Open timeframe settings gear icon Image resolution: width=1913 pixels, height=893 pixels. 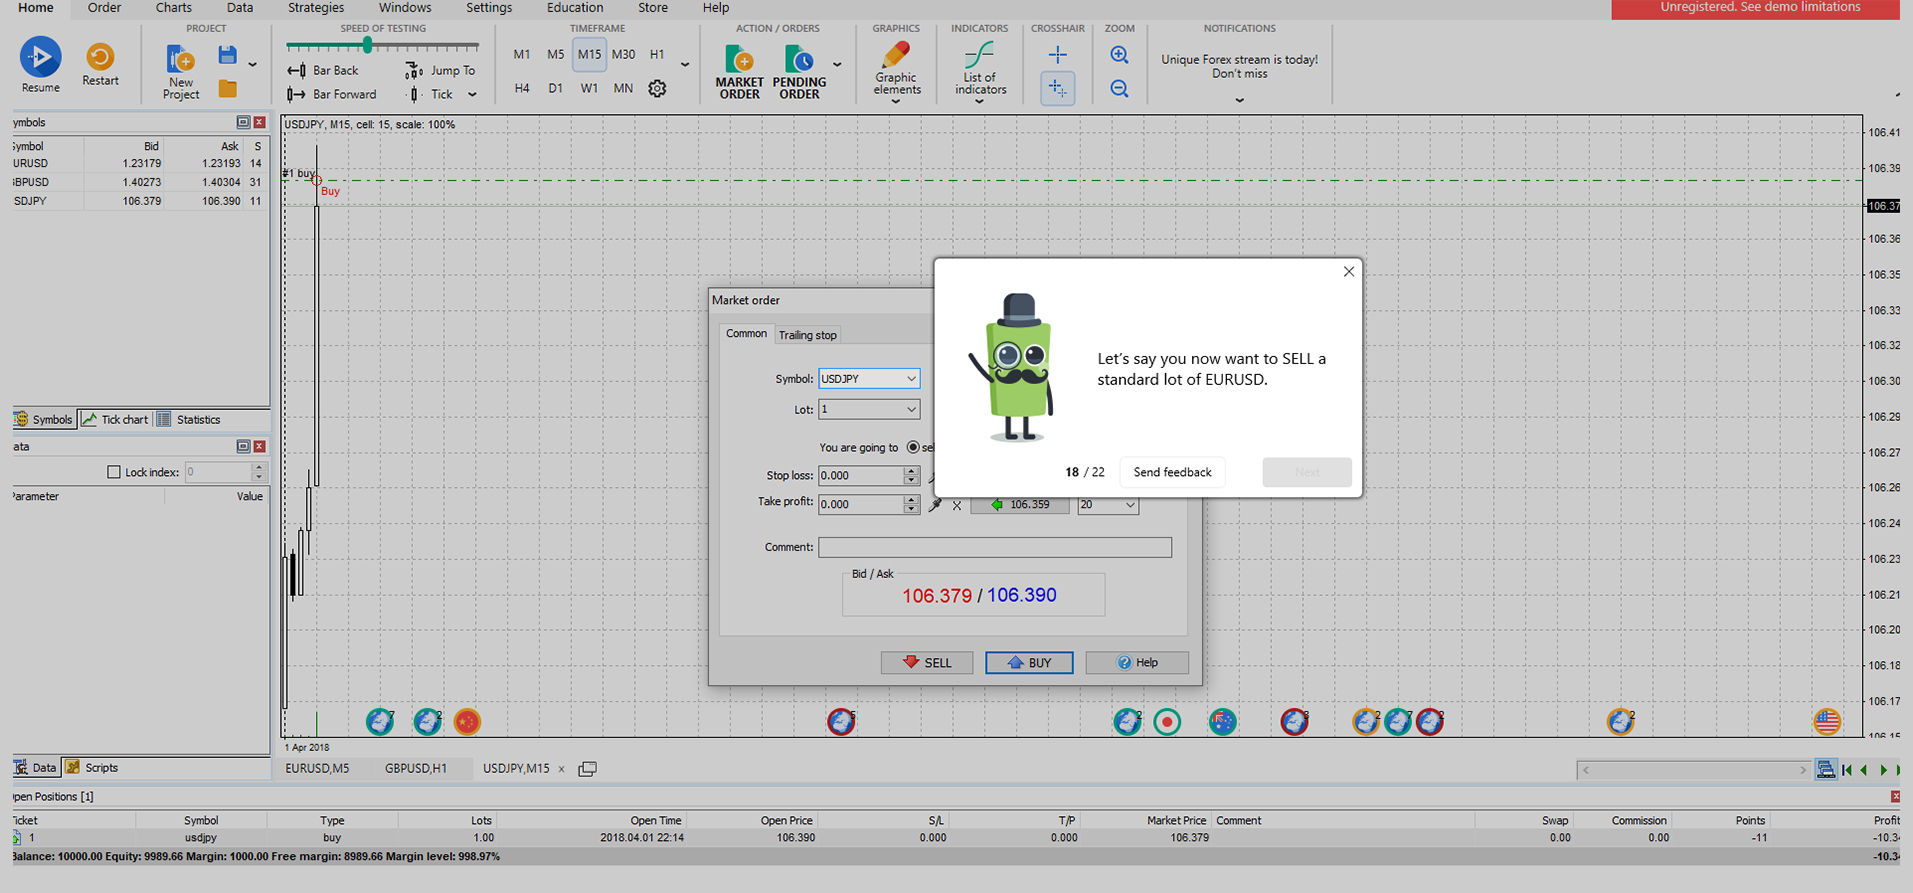pos(657,88)
